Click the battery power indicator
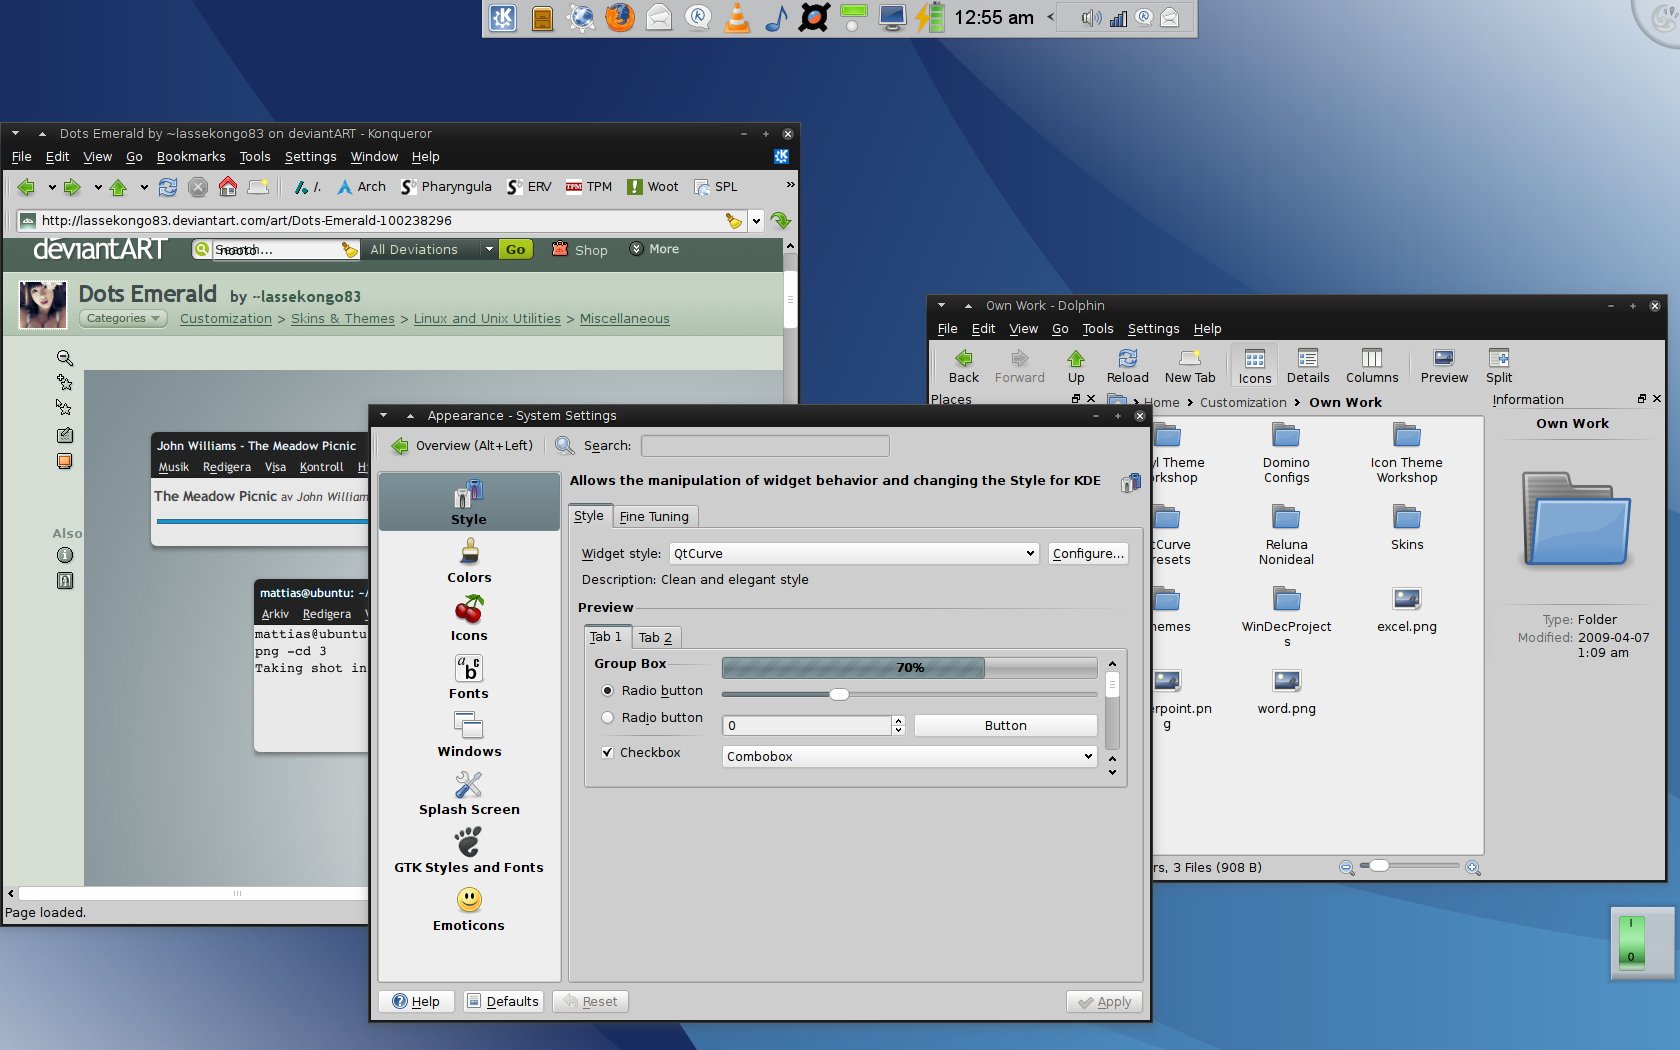The width and height of the screenshot is (1680, 1050). (x=931, y=17)
